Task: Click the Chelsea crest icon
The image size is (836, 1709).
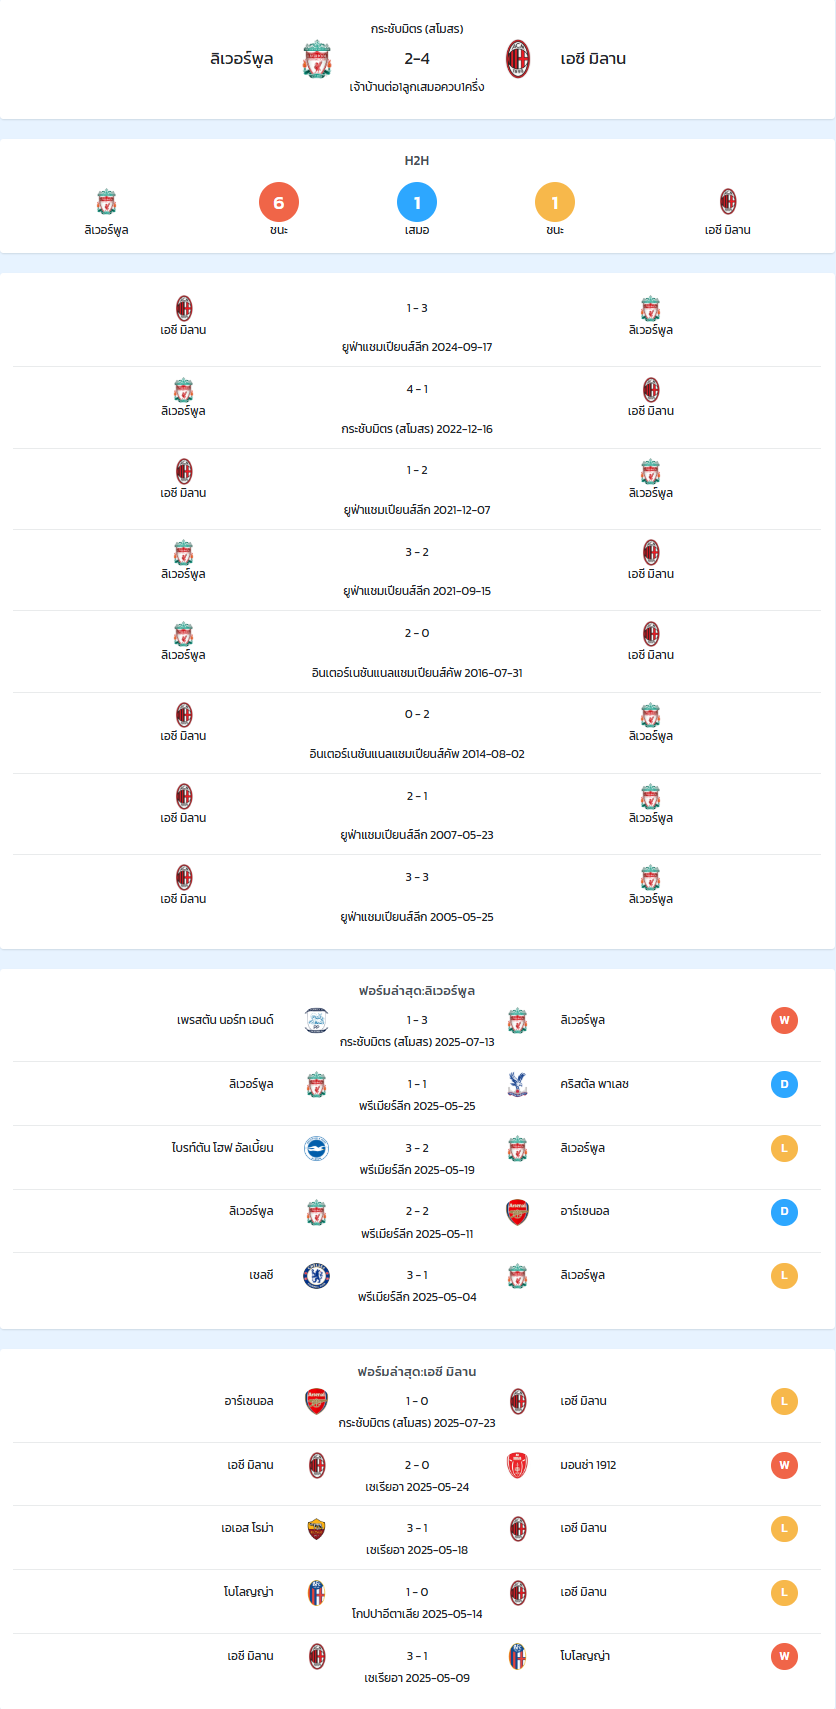Action: tap(317, 1275)
